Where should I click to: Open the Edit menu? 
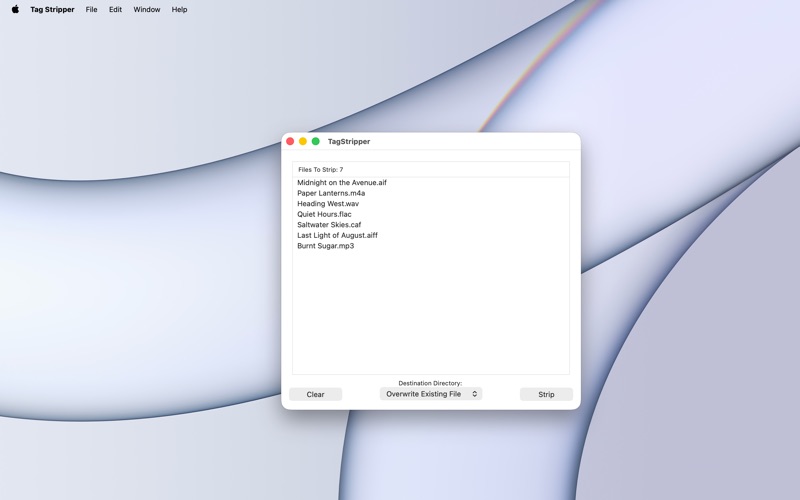click(115, 9)
